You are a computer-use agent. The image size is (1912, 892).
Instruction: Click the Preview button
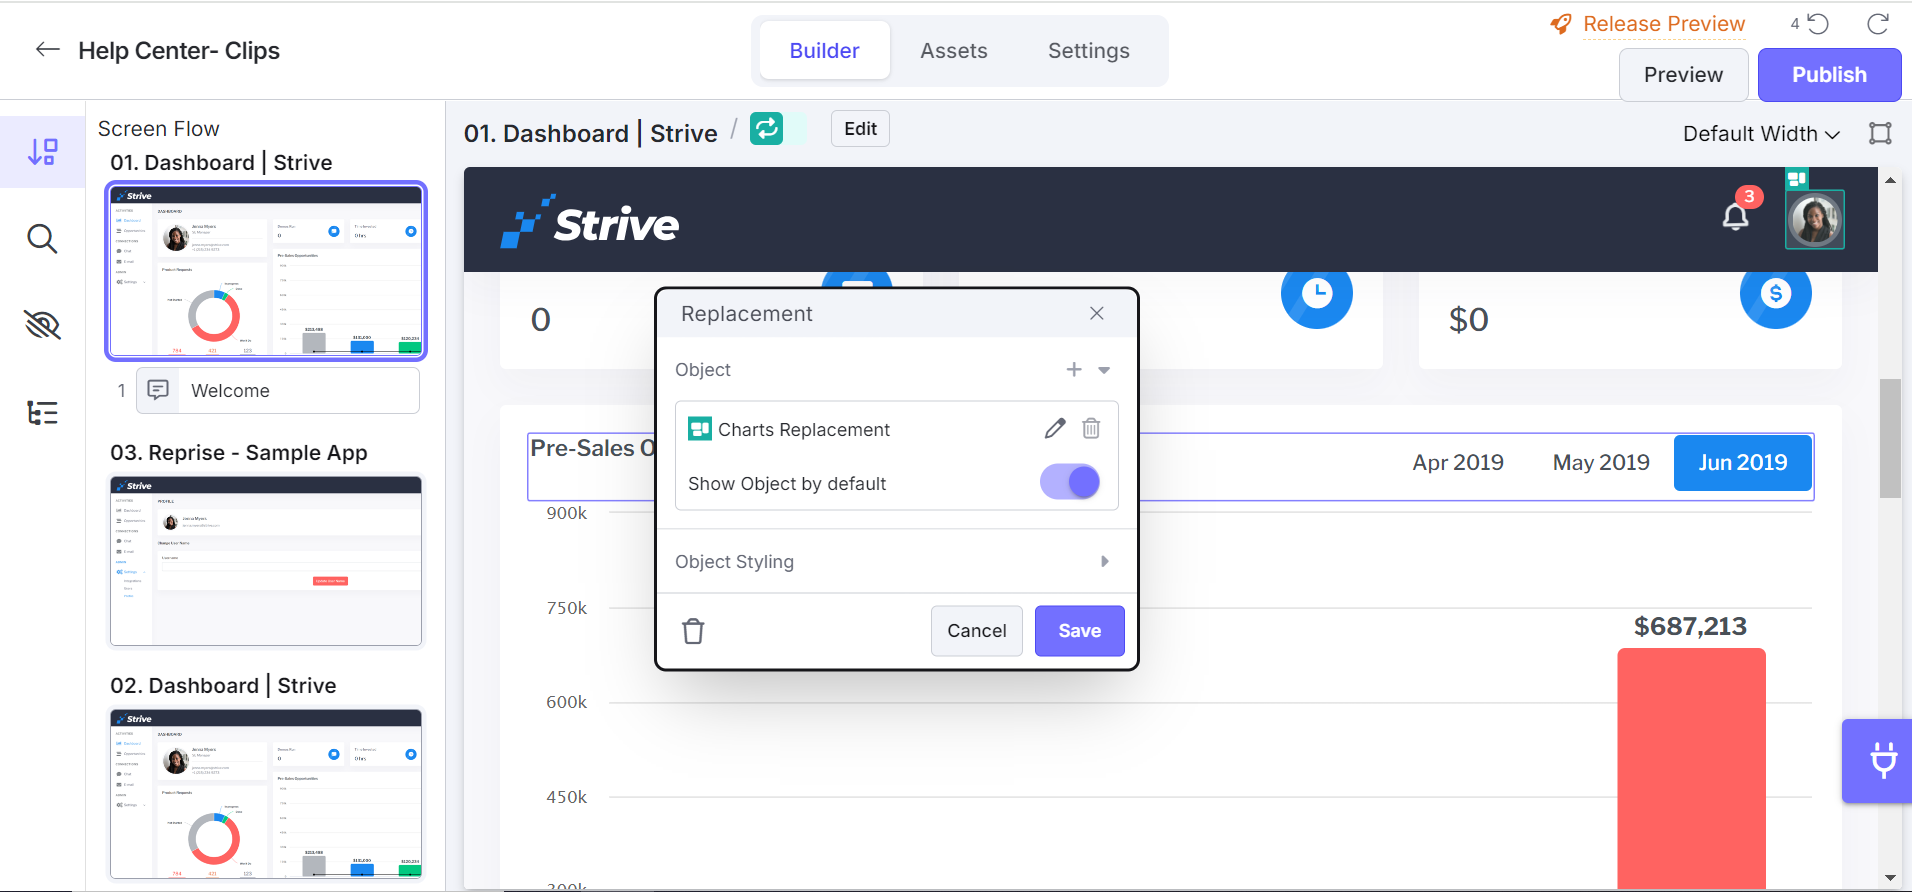click(1683, 75)
